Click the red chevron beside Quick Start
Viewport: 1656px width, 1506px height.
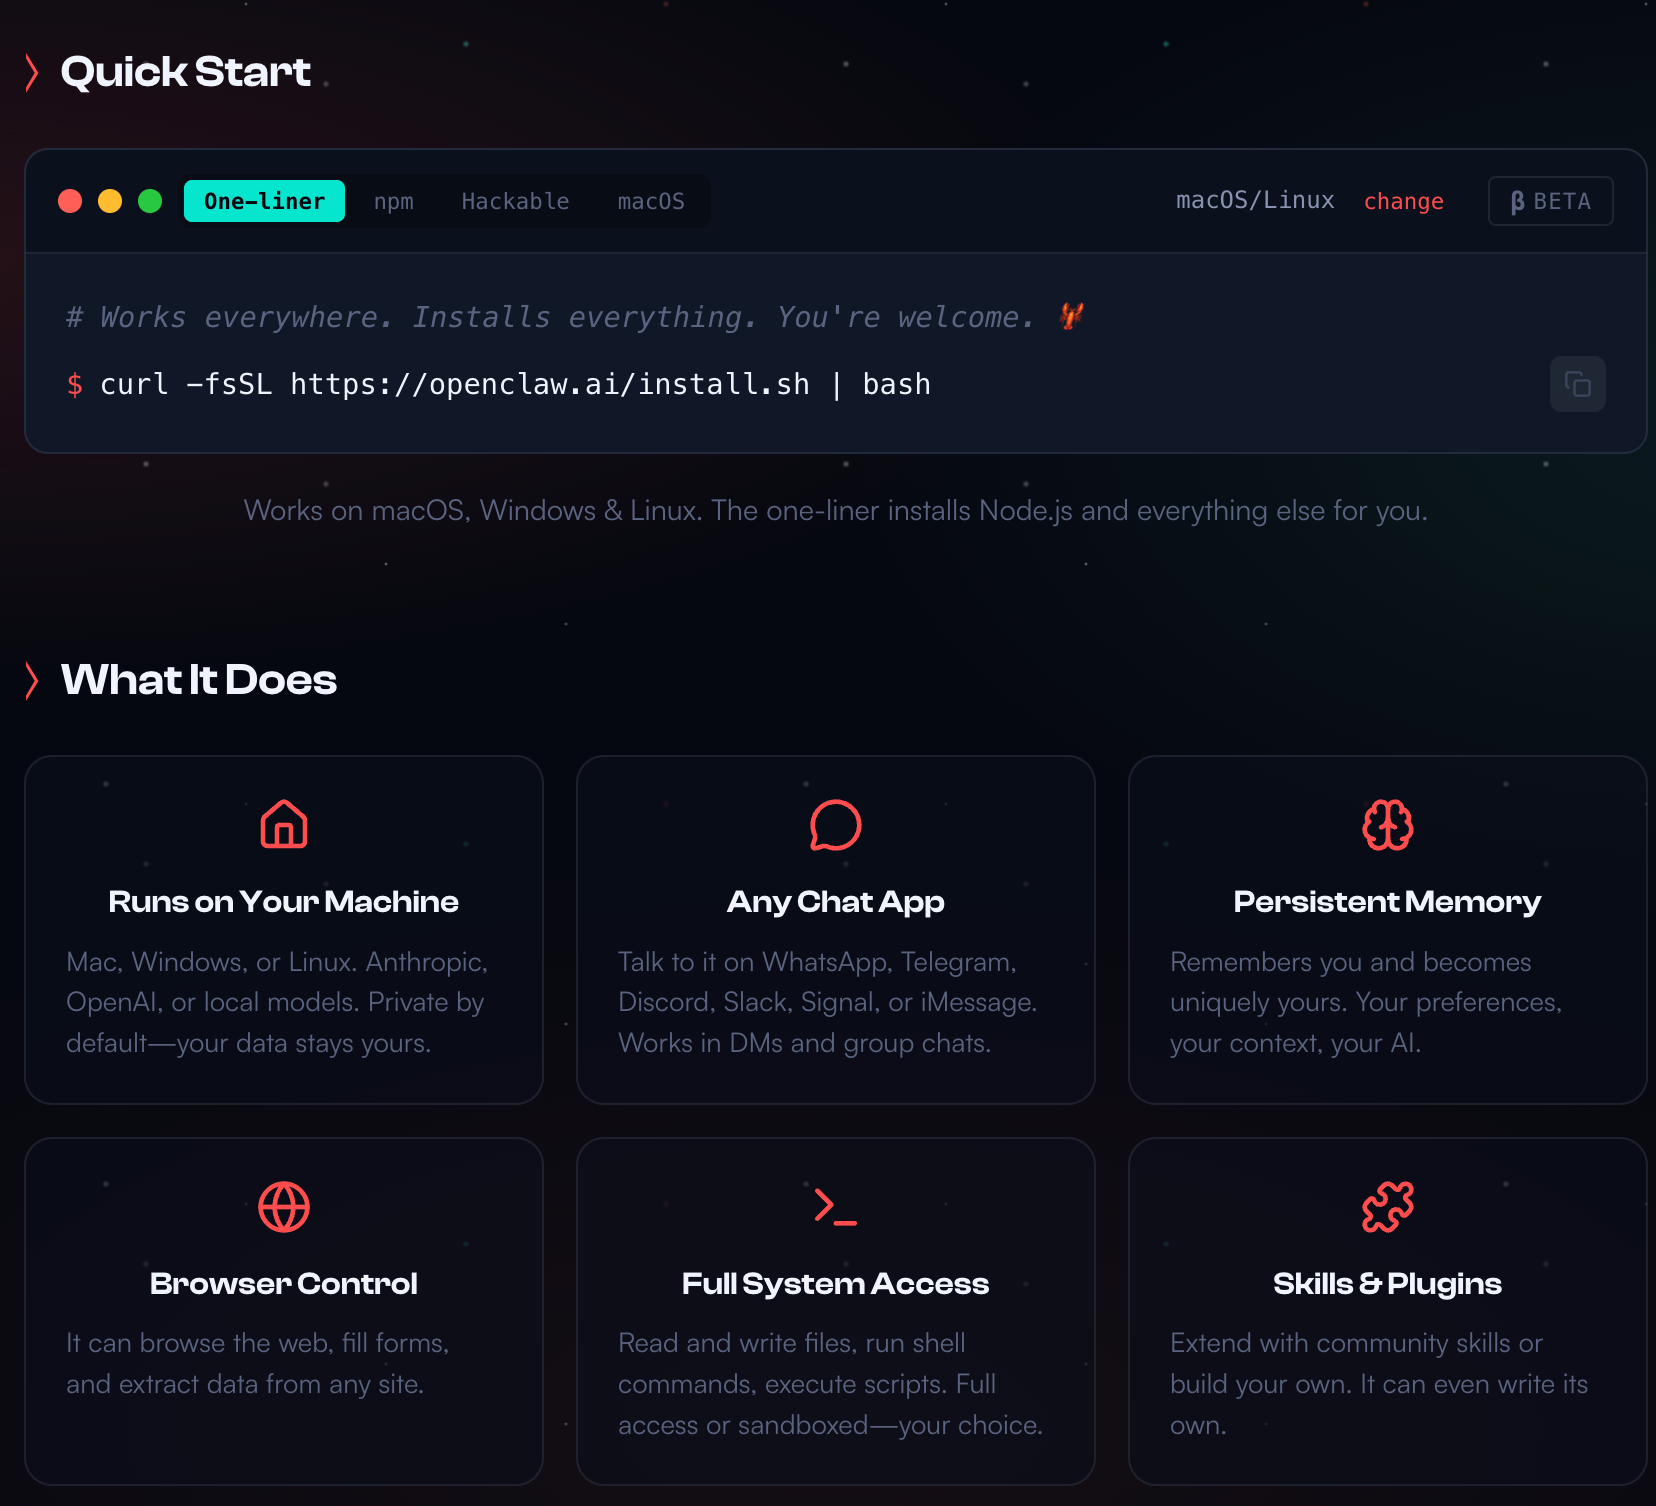tap(32, 73)
